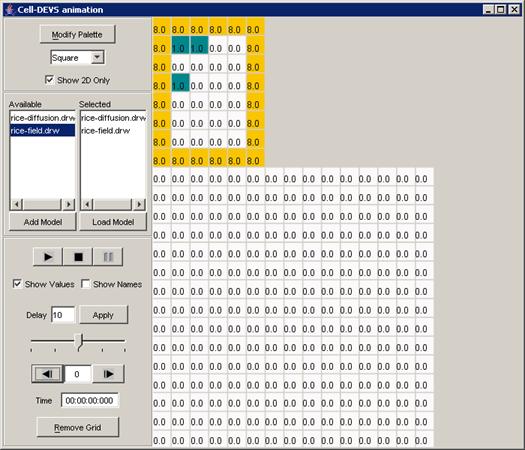Open the Square shape dropdown
The height and width of the screenshot is (450, 525).
point(97,57)
